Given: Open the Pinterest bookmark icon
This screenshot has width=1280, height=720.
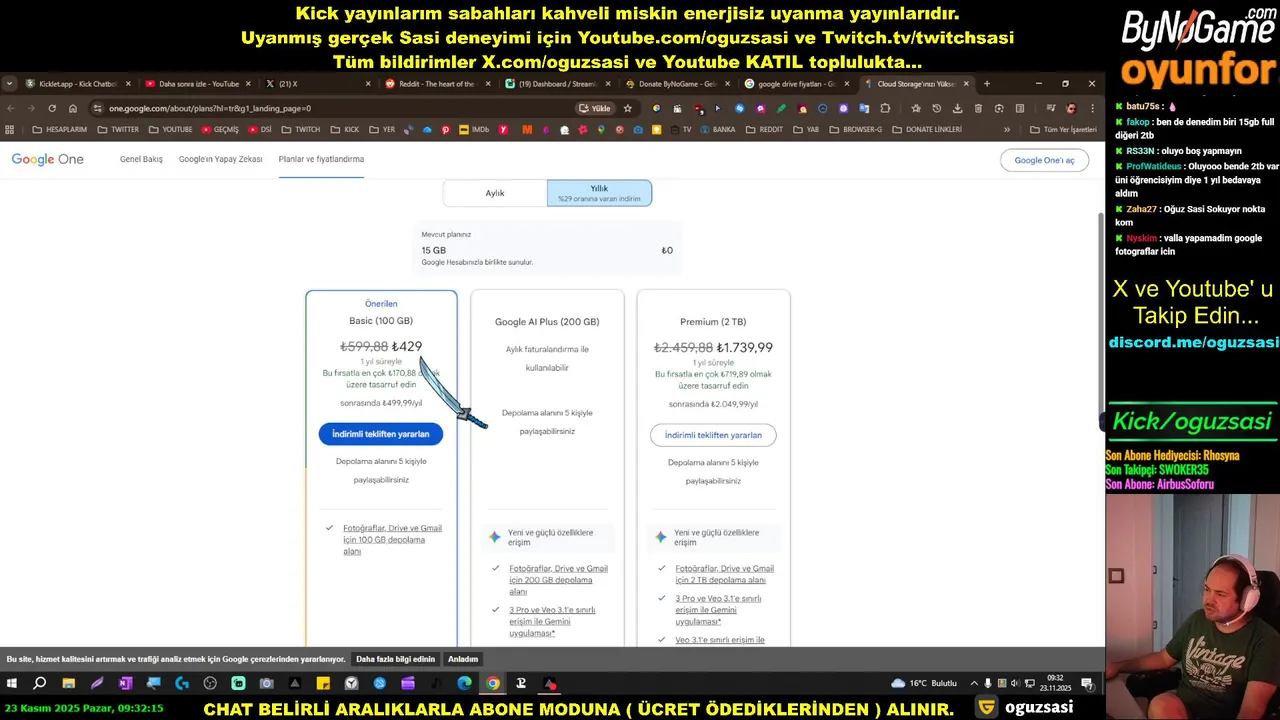Looking at the screenshot, I should pos(446,129).
